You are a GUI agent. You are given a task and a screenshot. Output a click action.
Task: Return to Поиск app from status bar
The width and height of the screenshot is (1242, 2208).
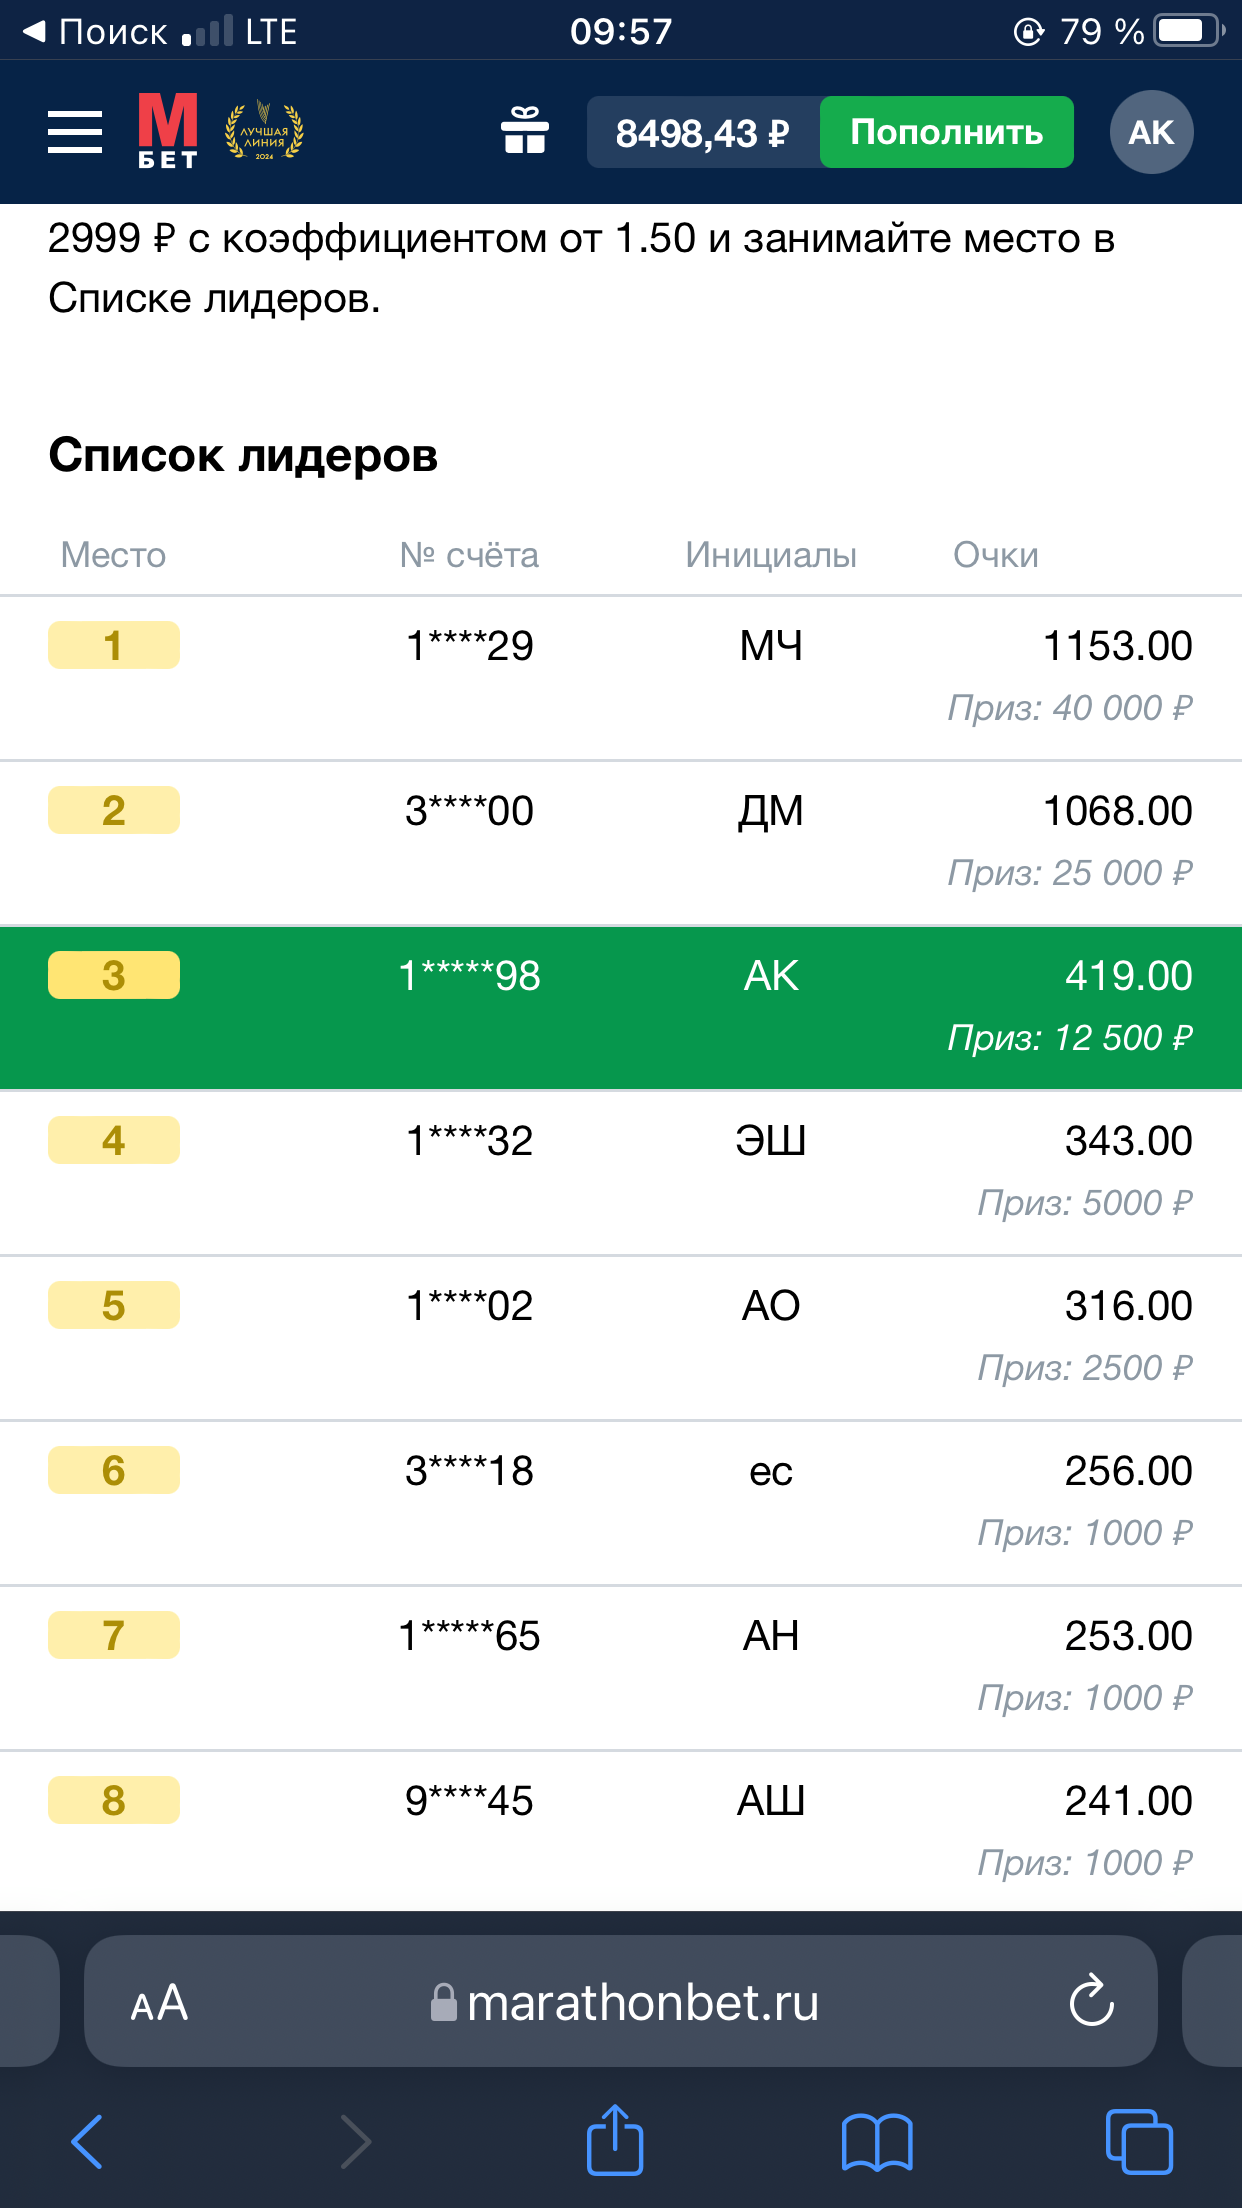95,31
